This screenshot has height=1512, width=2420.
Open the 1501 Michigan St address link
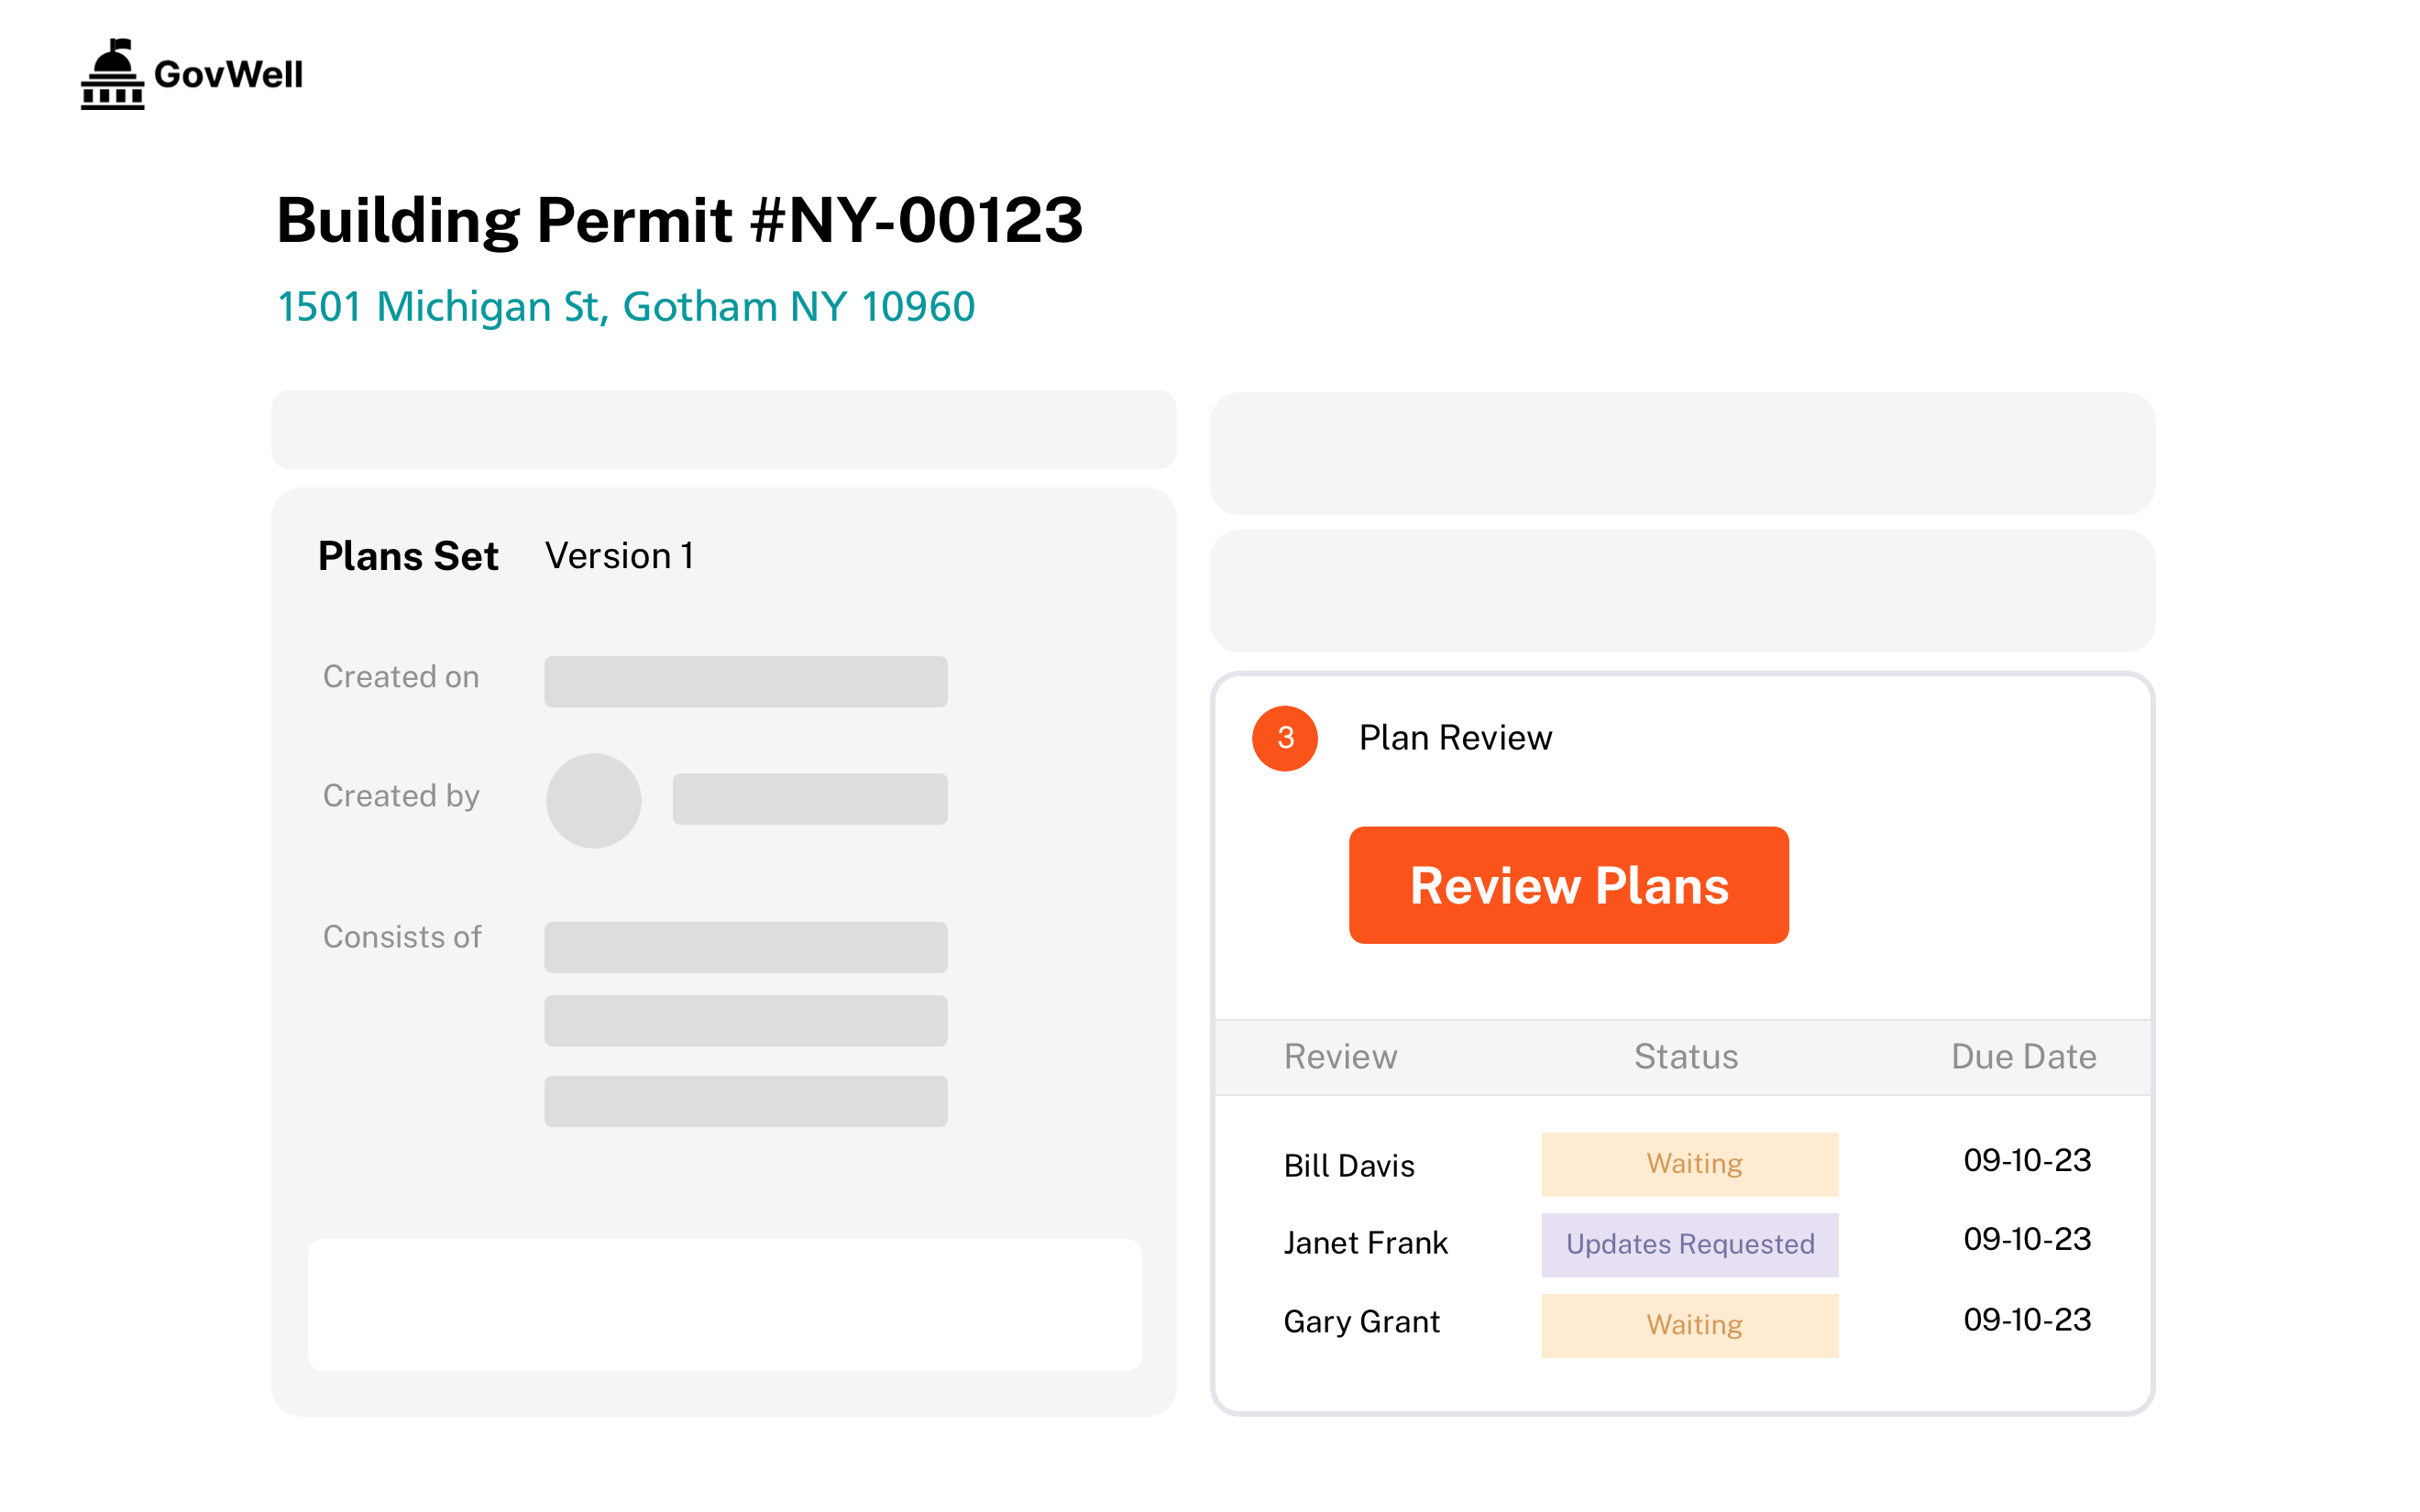tap(625, 306)
